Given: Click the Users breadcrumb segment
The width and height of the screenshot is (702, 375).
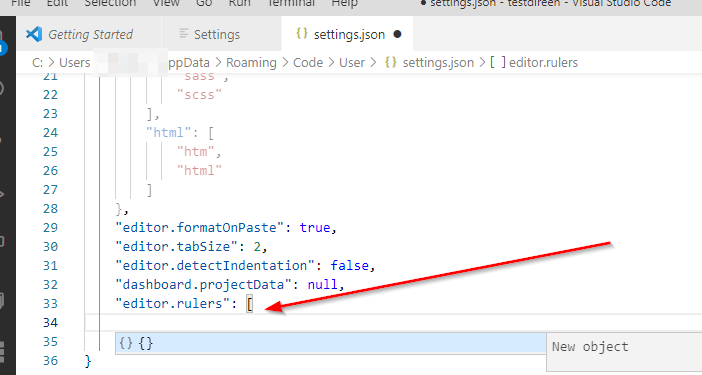Looking at the screenshot, I should [75, 63].
